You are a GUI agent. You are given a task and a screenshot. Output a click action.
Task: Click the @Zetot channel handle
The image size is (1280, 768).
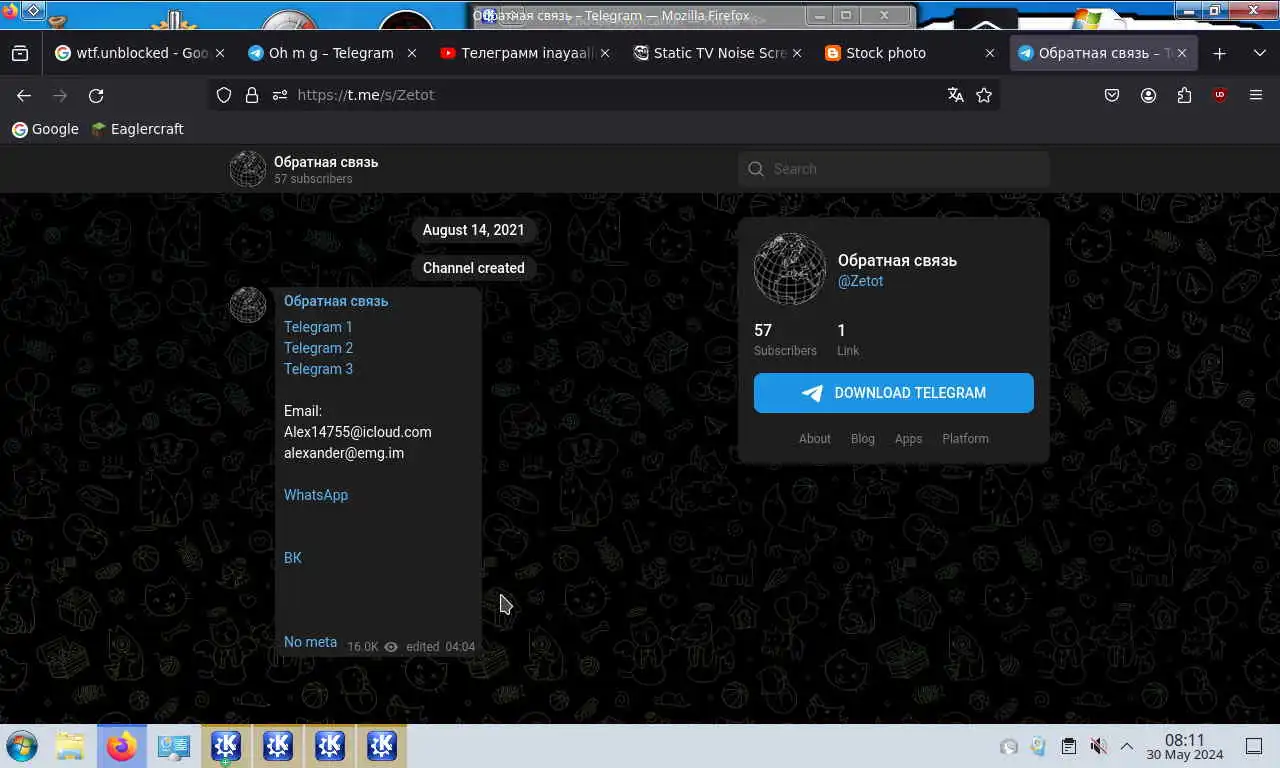[860, 281]
